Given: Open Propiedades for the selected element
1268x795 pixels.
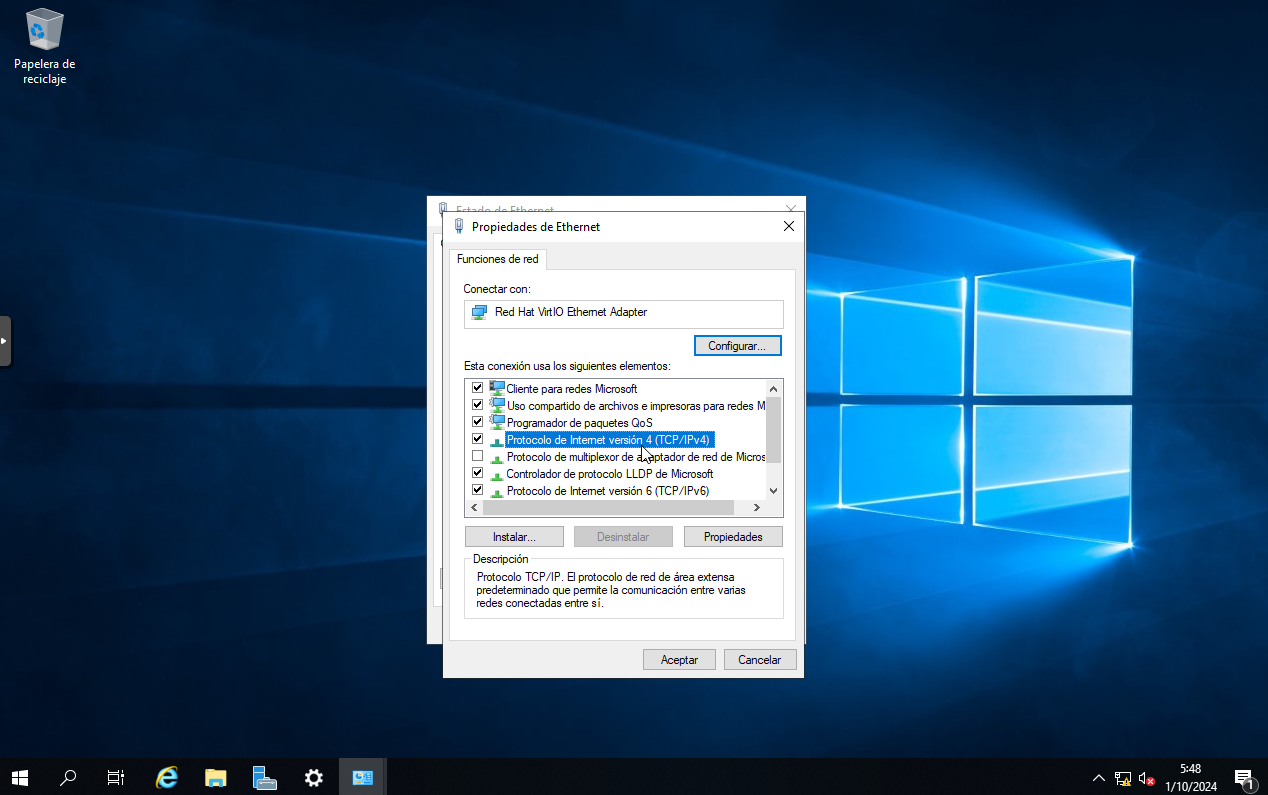Looking at the screenshot, I should pyautogui.click(x=733, y=537).
